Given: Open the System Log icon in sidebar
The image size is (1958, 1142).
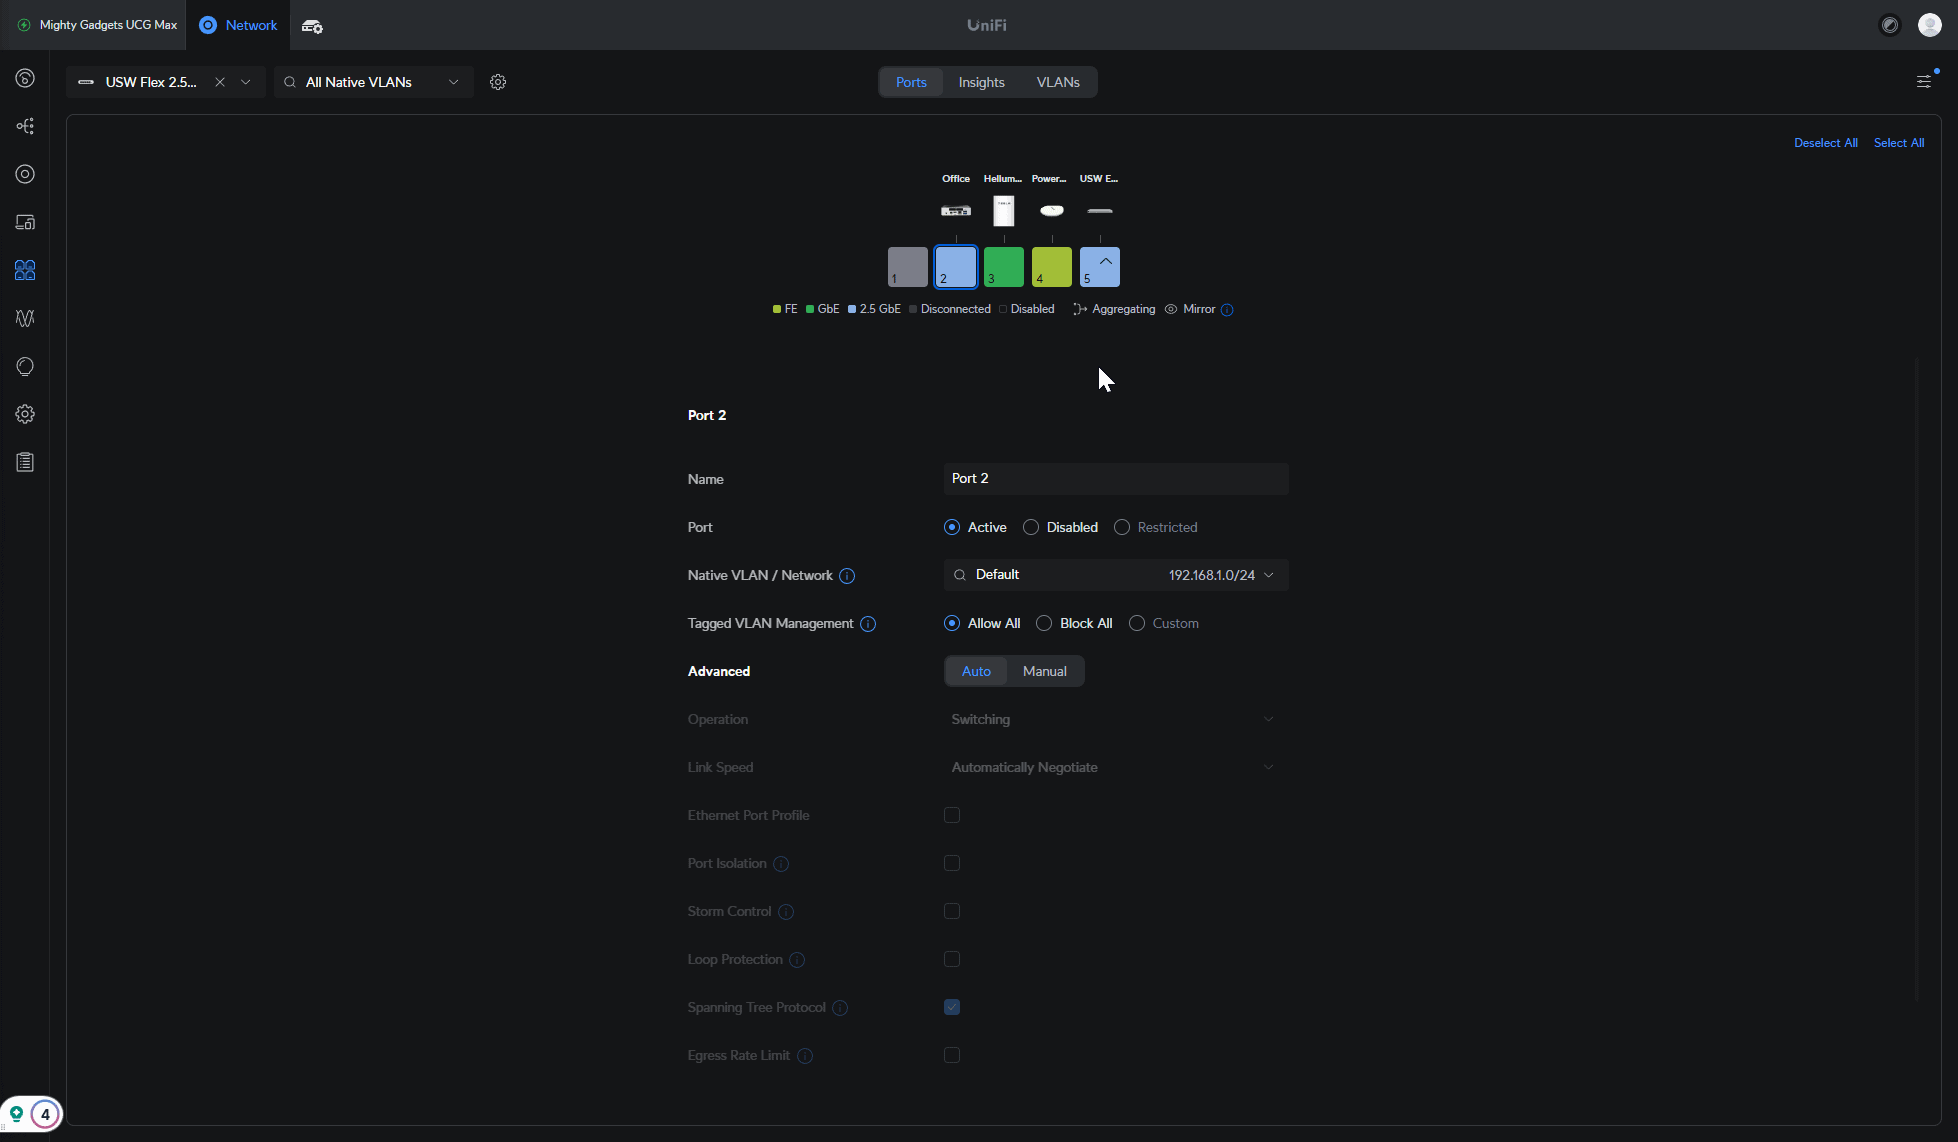Looking at the screenshot, I should click(x=25, y=462).
